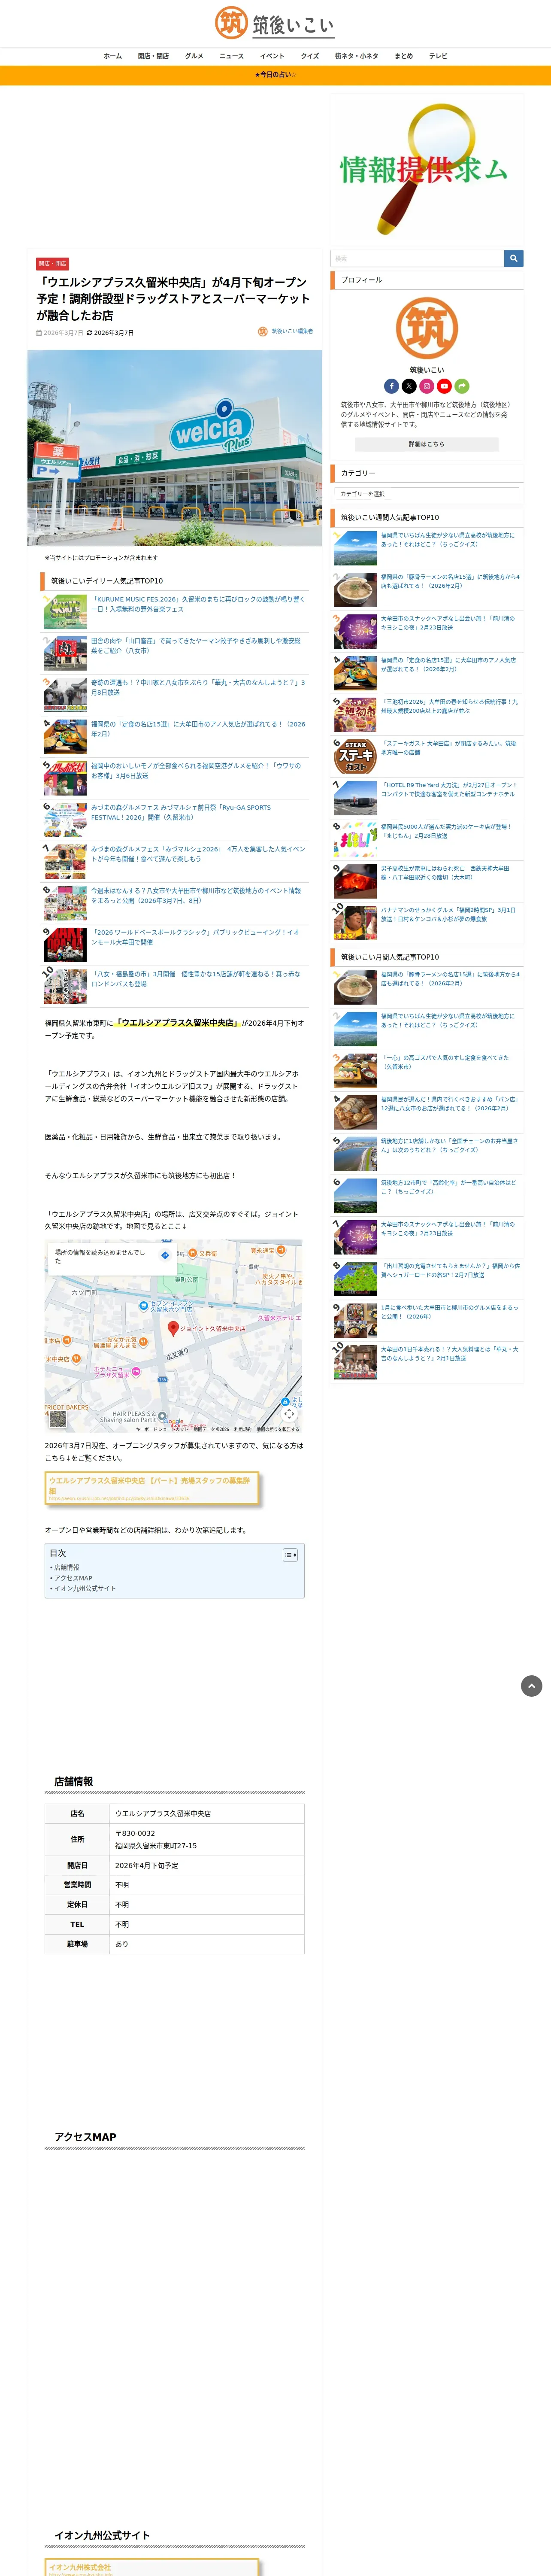
Task: Click the 詳細はこちら button
Action: 427,444
